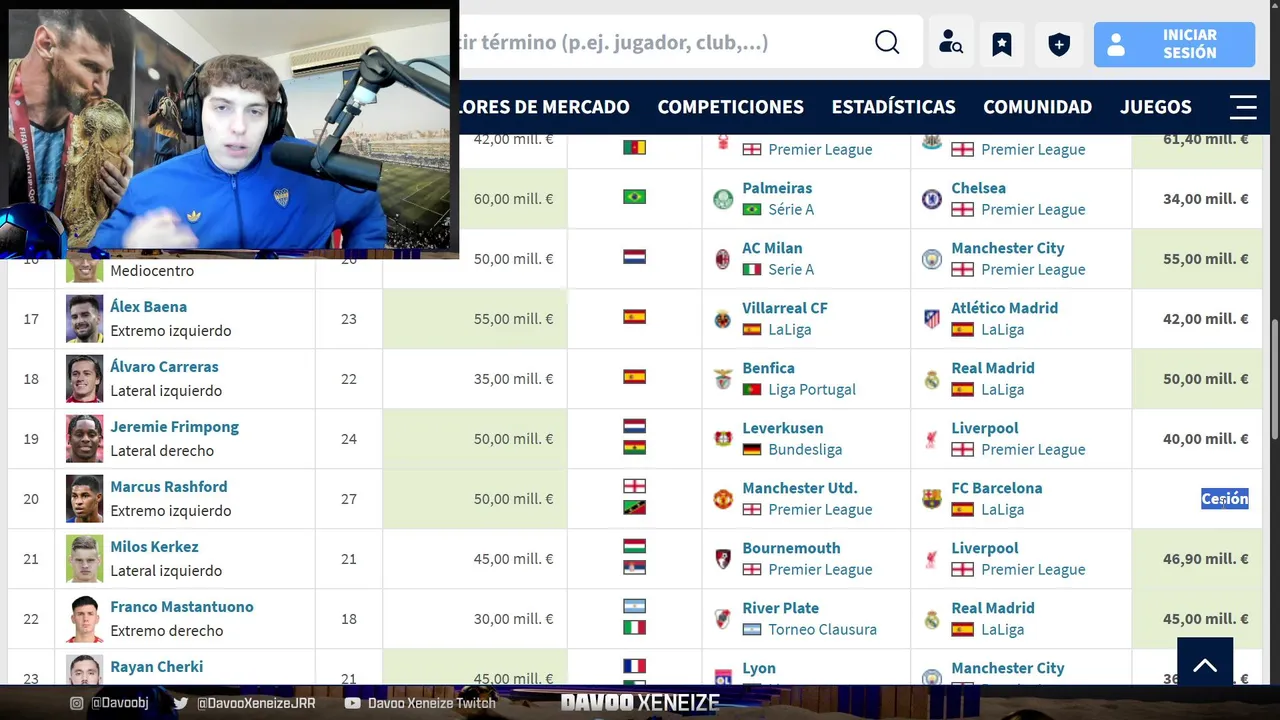The image size is (1280, 720).
Task: Click the 45,00 mill. € Mastantuono fee
Action: click(1206, 619)
